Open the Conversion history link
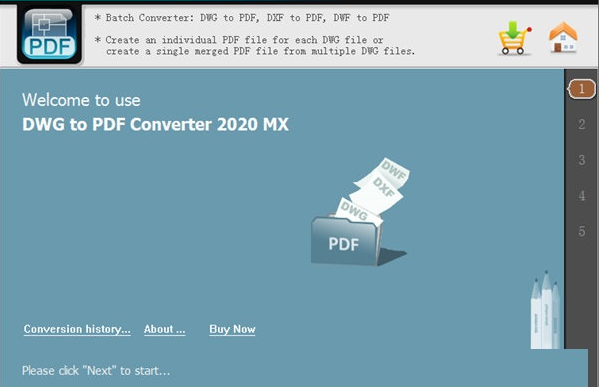Viewport: 599px width, 387px height. click(x=77, y=329)
